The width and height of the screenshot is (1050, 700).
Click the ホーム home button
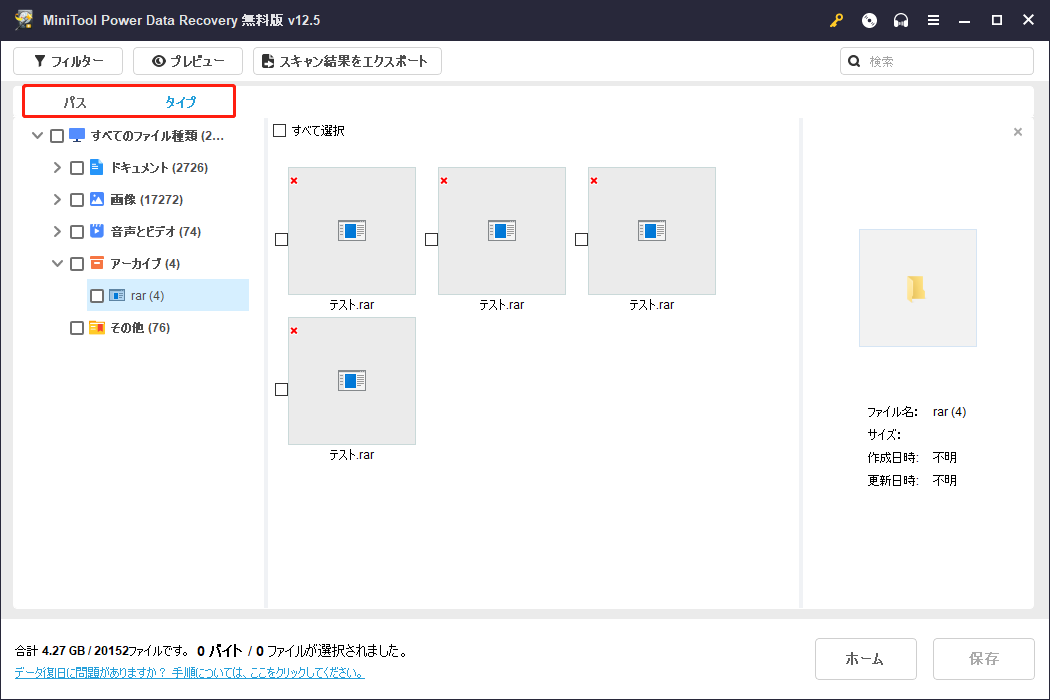pos(865,658)
